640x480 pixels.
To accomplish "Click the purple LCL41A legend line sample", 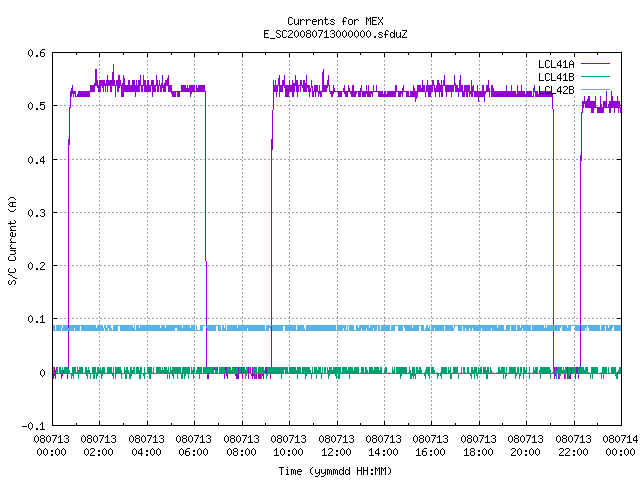I will tap(595, 64).
